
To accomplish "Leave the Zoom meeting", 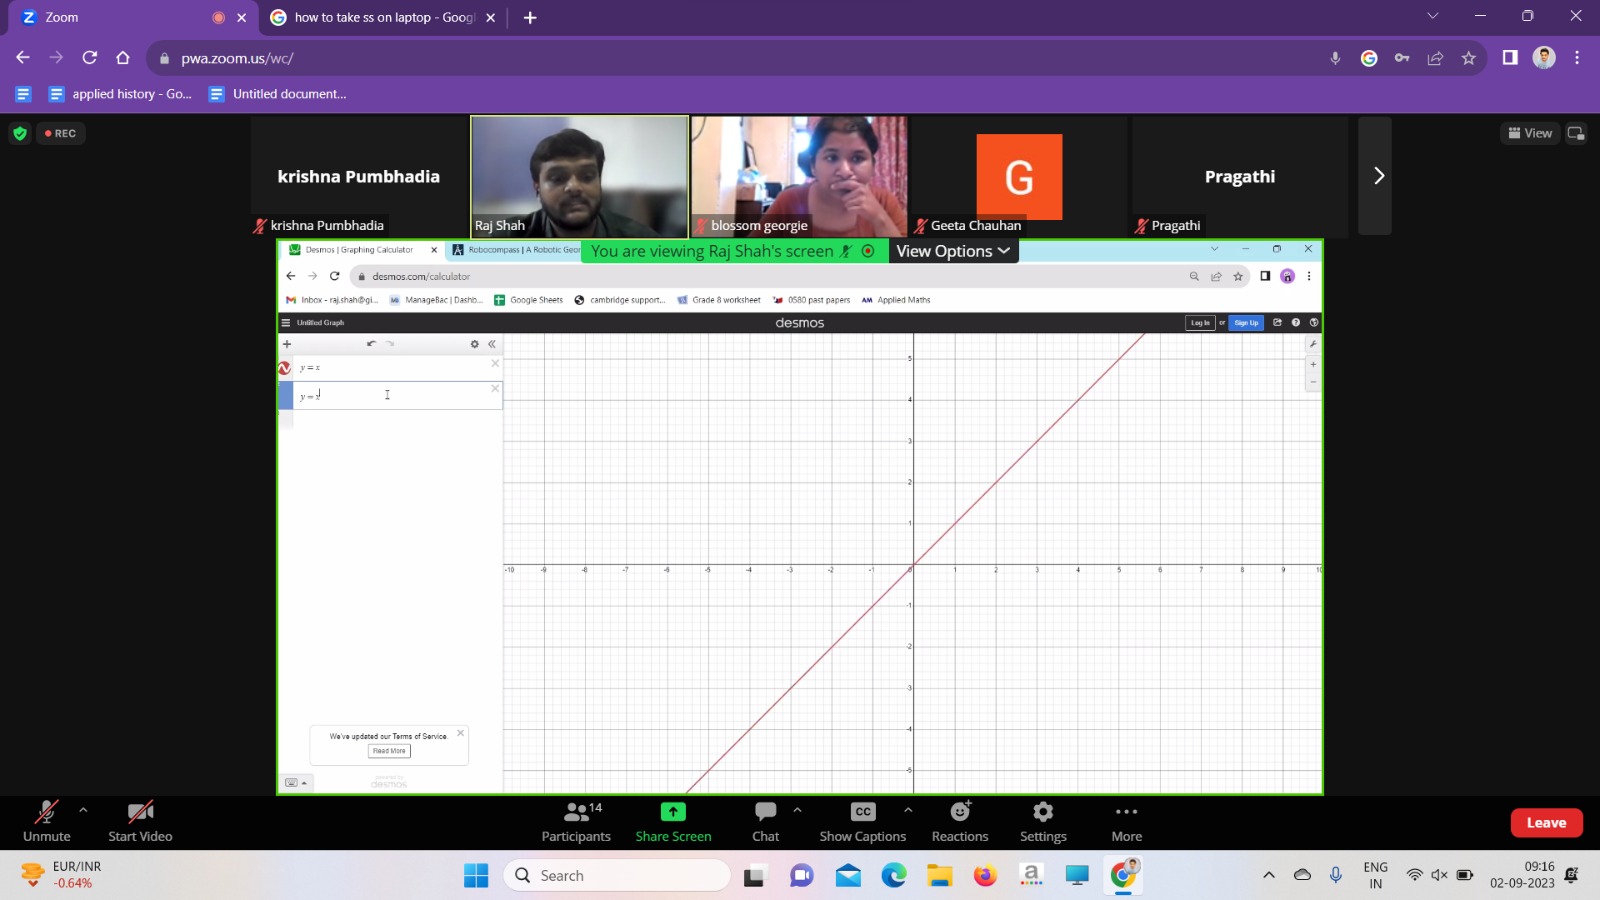I will [x=1546, y=823].
